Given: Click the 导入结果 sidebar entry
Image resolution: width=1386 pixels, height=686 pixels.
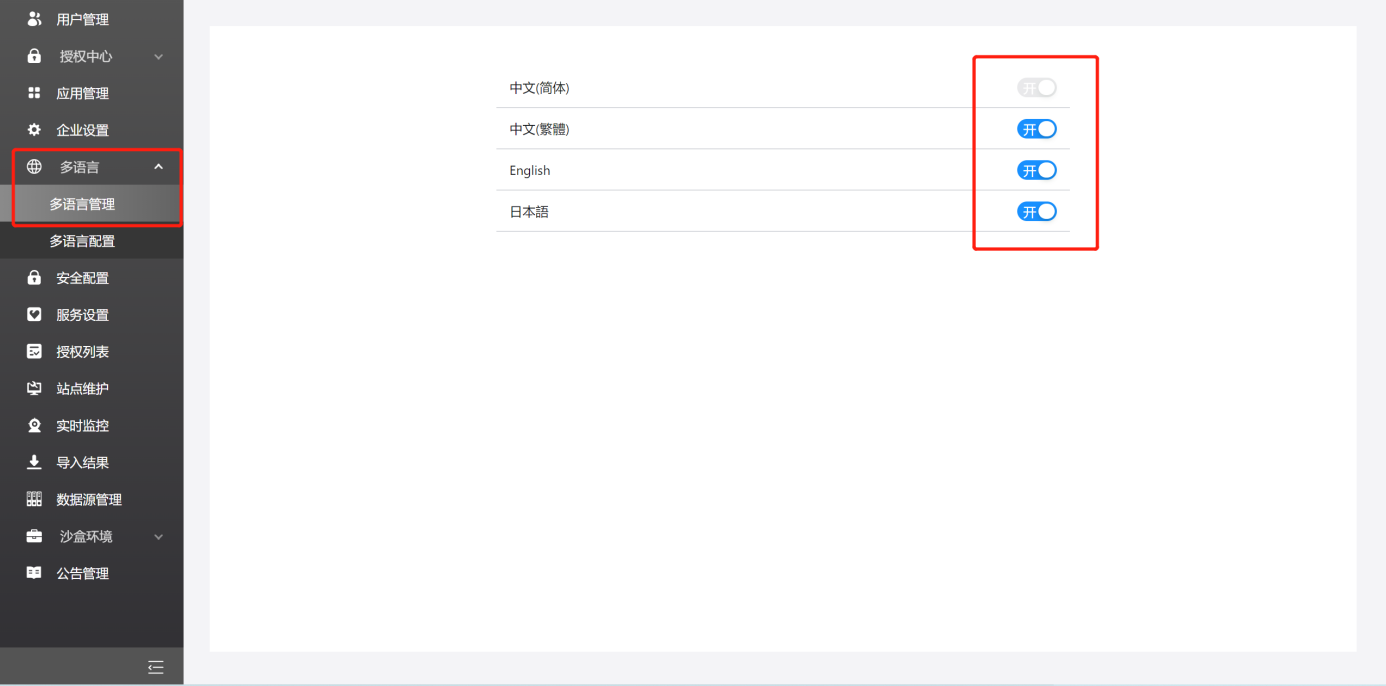Looking at the screenshot, I should [84, 462].
